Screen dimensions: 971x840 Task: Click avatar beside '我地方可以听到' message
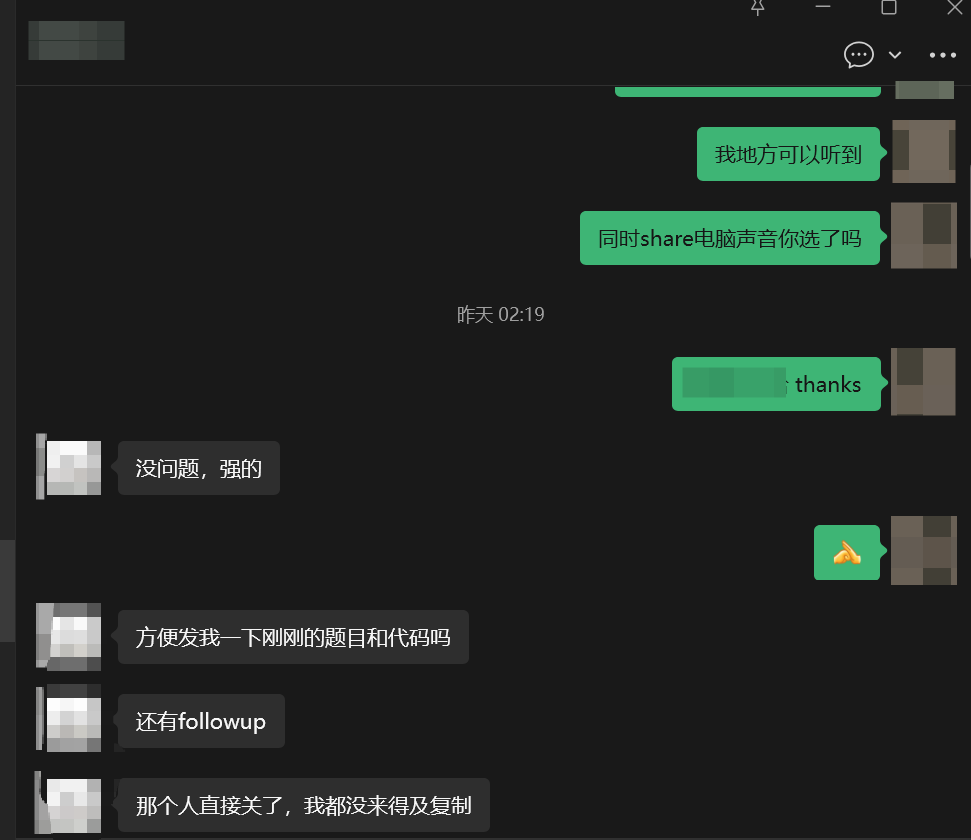pyautogui.click(x=923, y=151)
